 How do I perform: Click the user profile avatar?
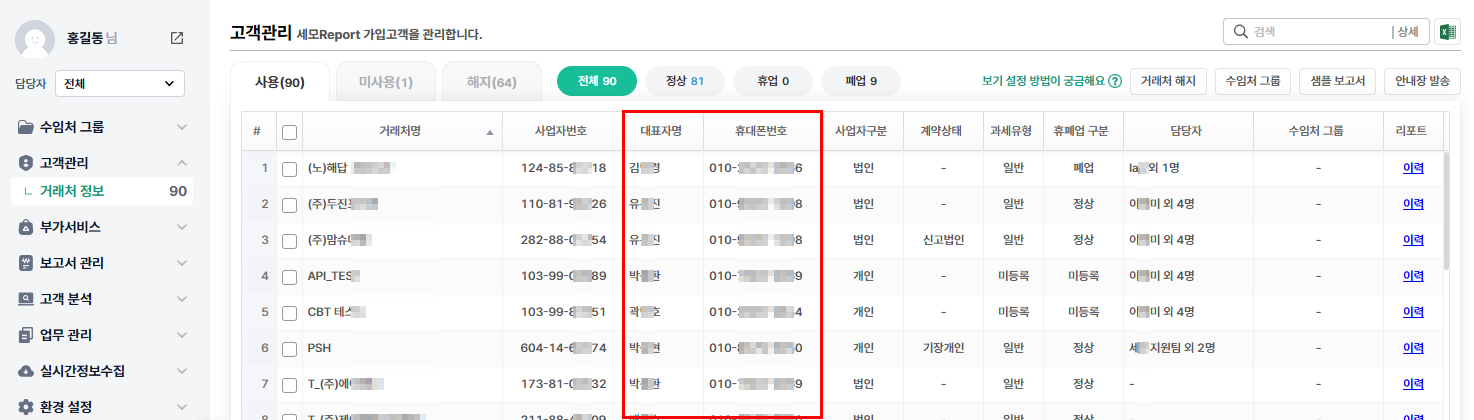coord(34,38)
